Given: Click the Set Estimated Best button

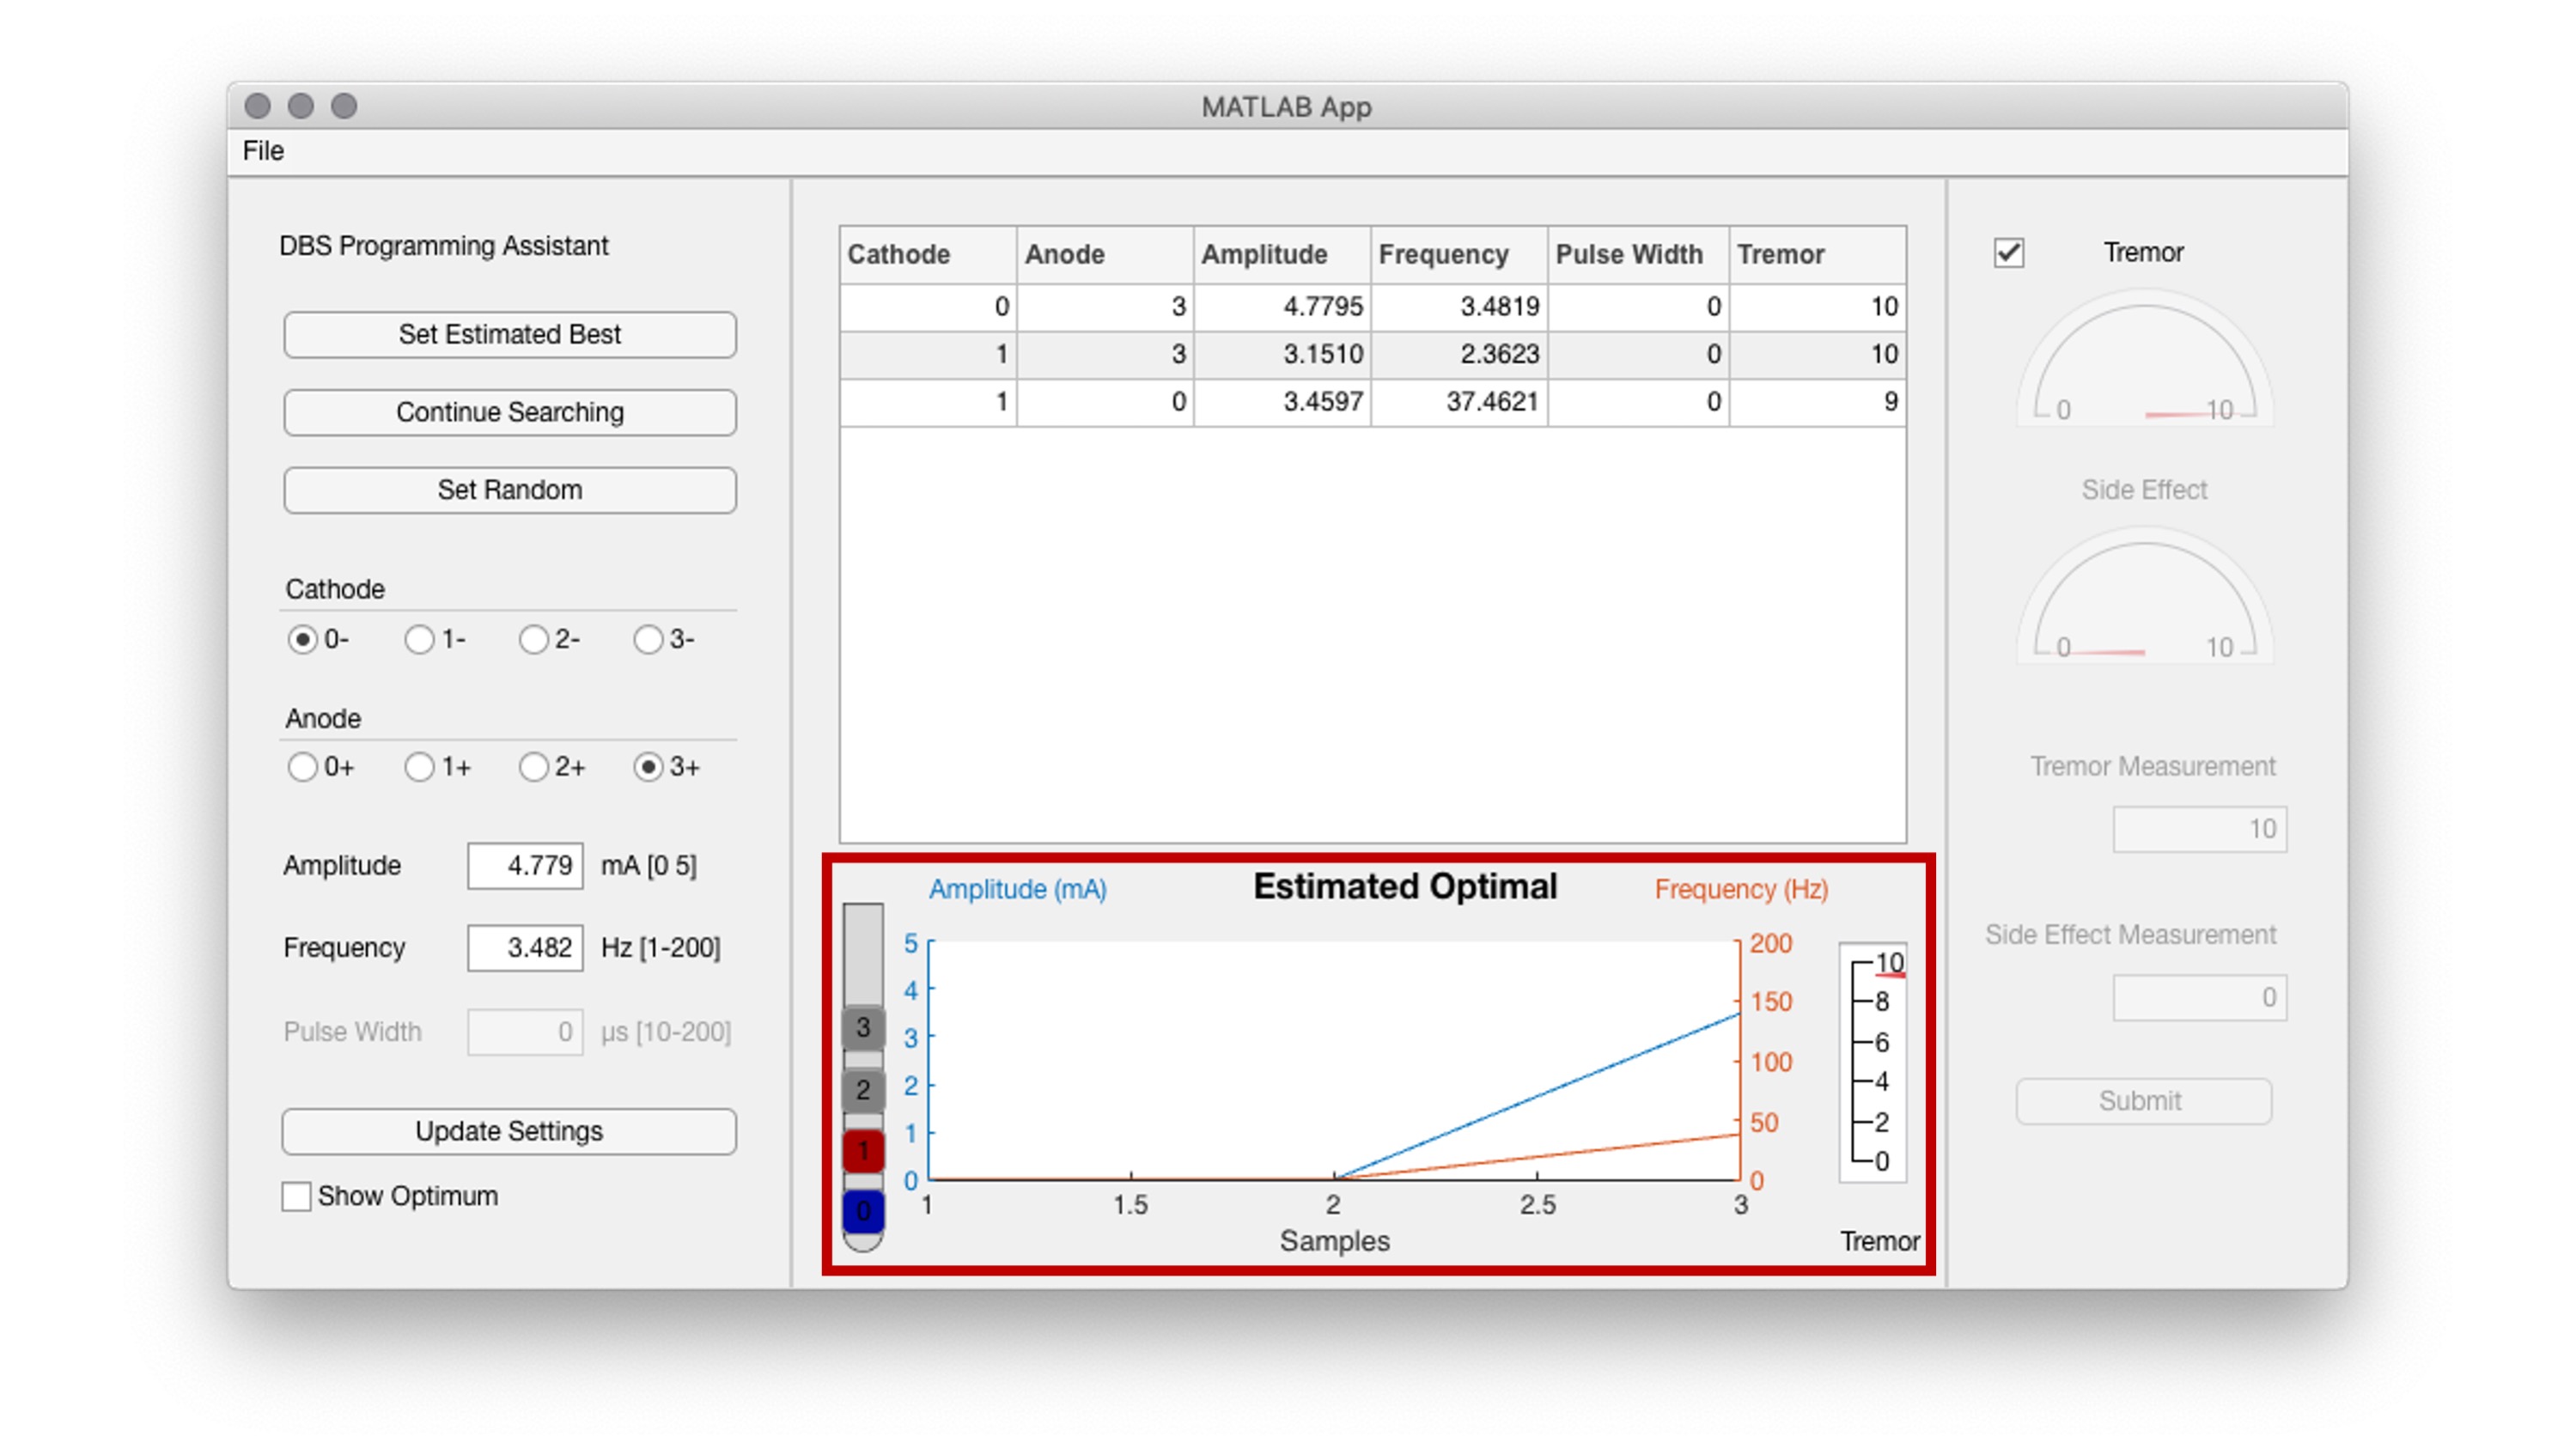Looking at the screenshot, I should [x=509, y=334].
